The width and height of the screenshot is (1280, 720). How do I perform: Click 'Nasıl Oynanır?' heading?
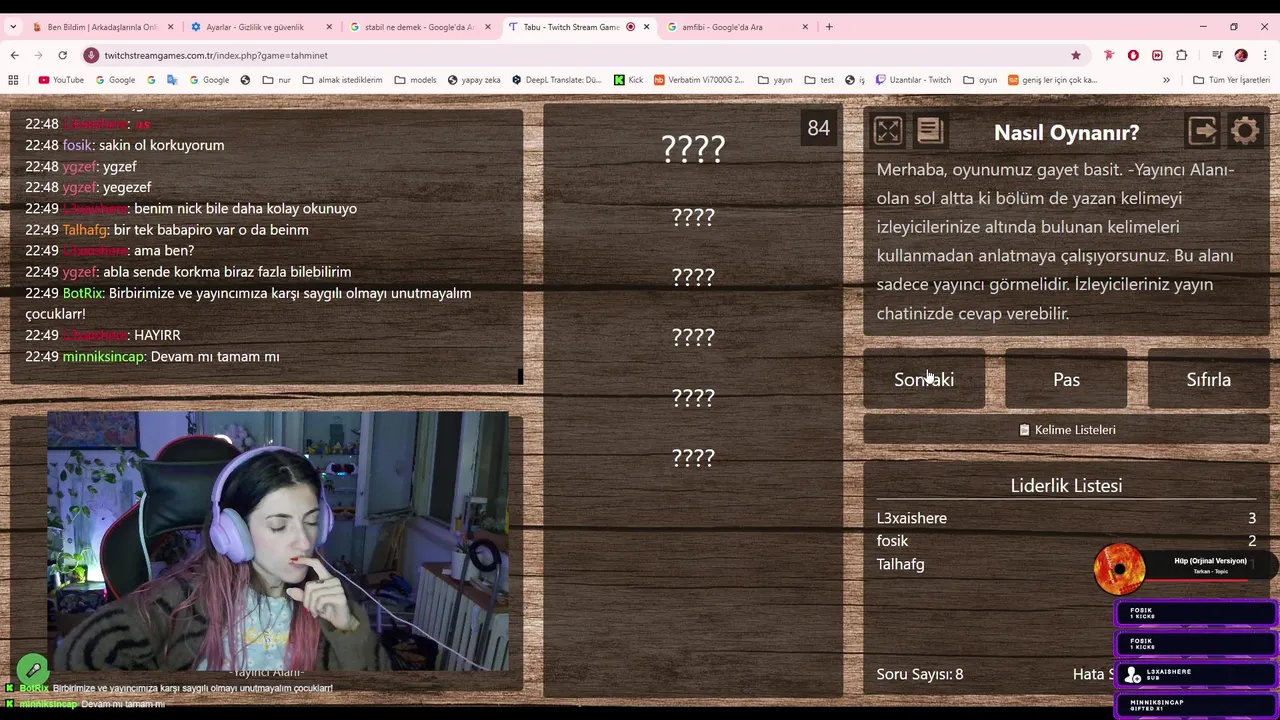click(x=1066, y=132)
